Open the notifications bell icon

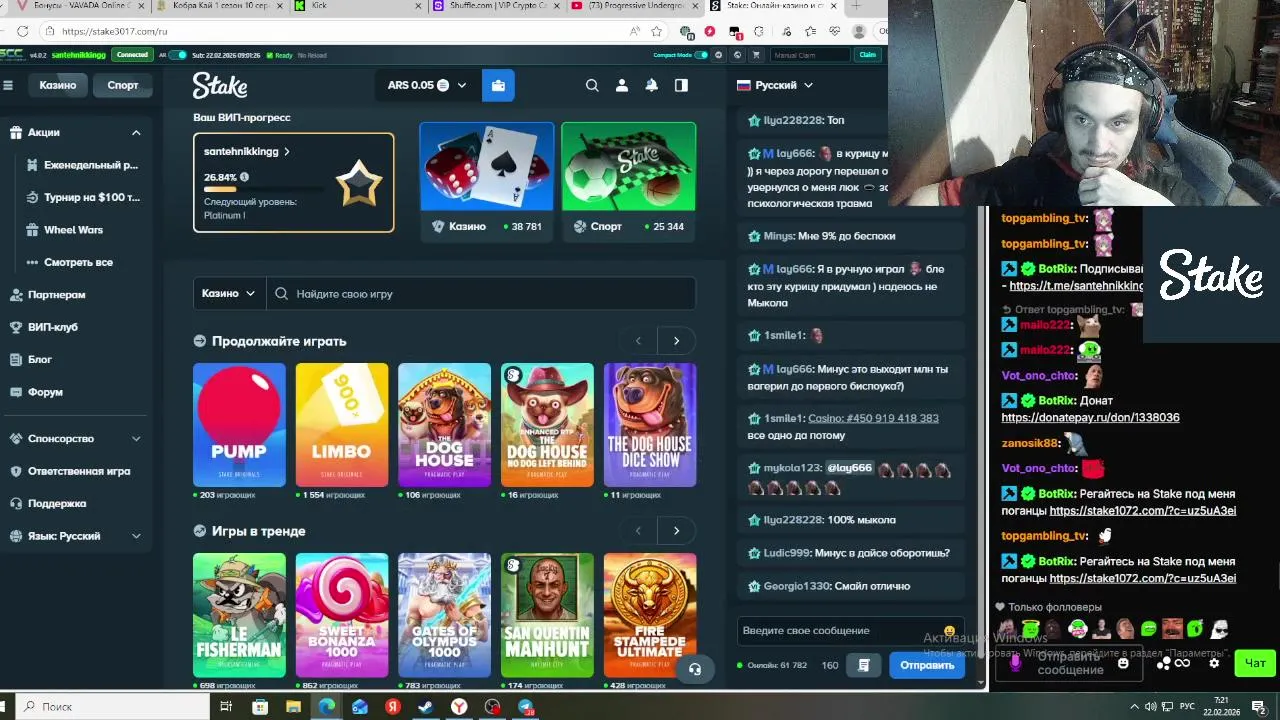point(652,85)
